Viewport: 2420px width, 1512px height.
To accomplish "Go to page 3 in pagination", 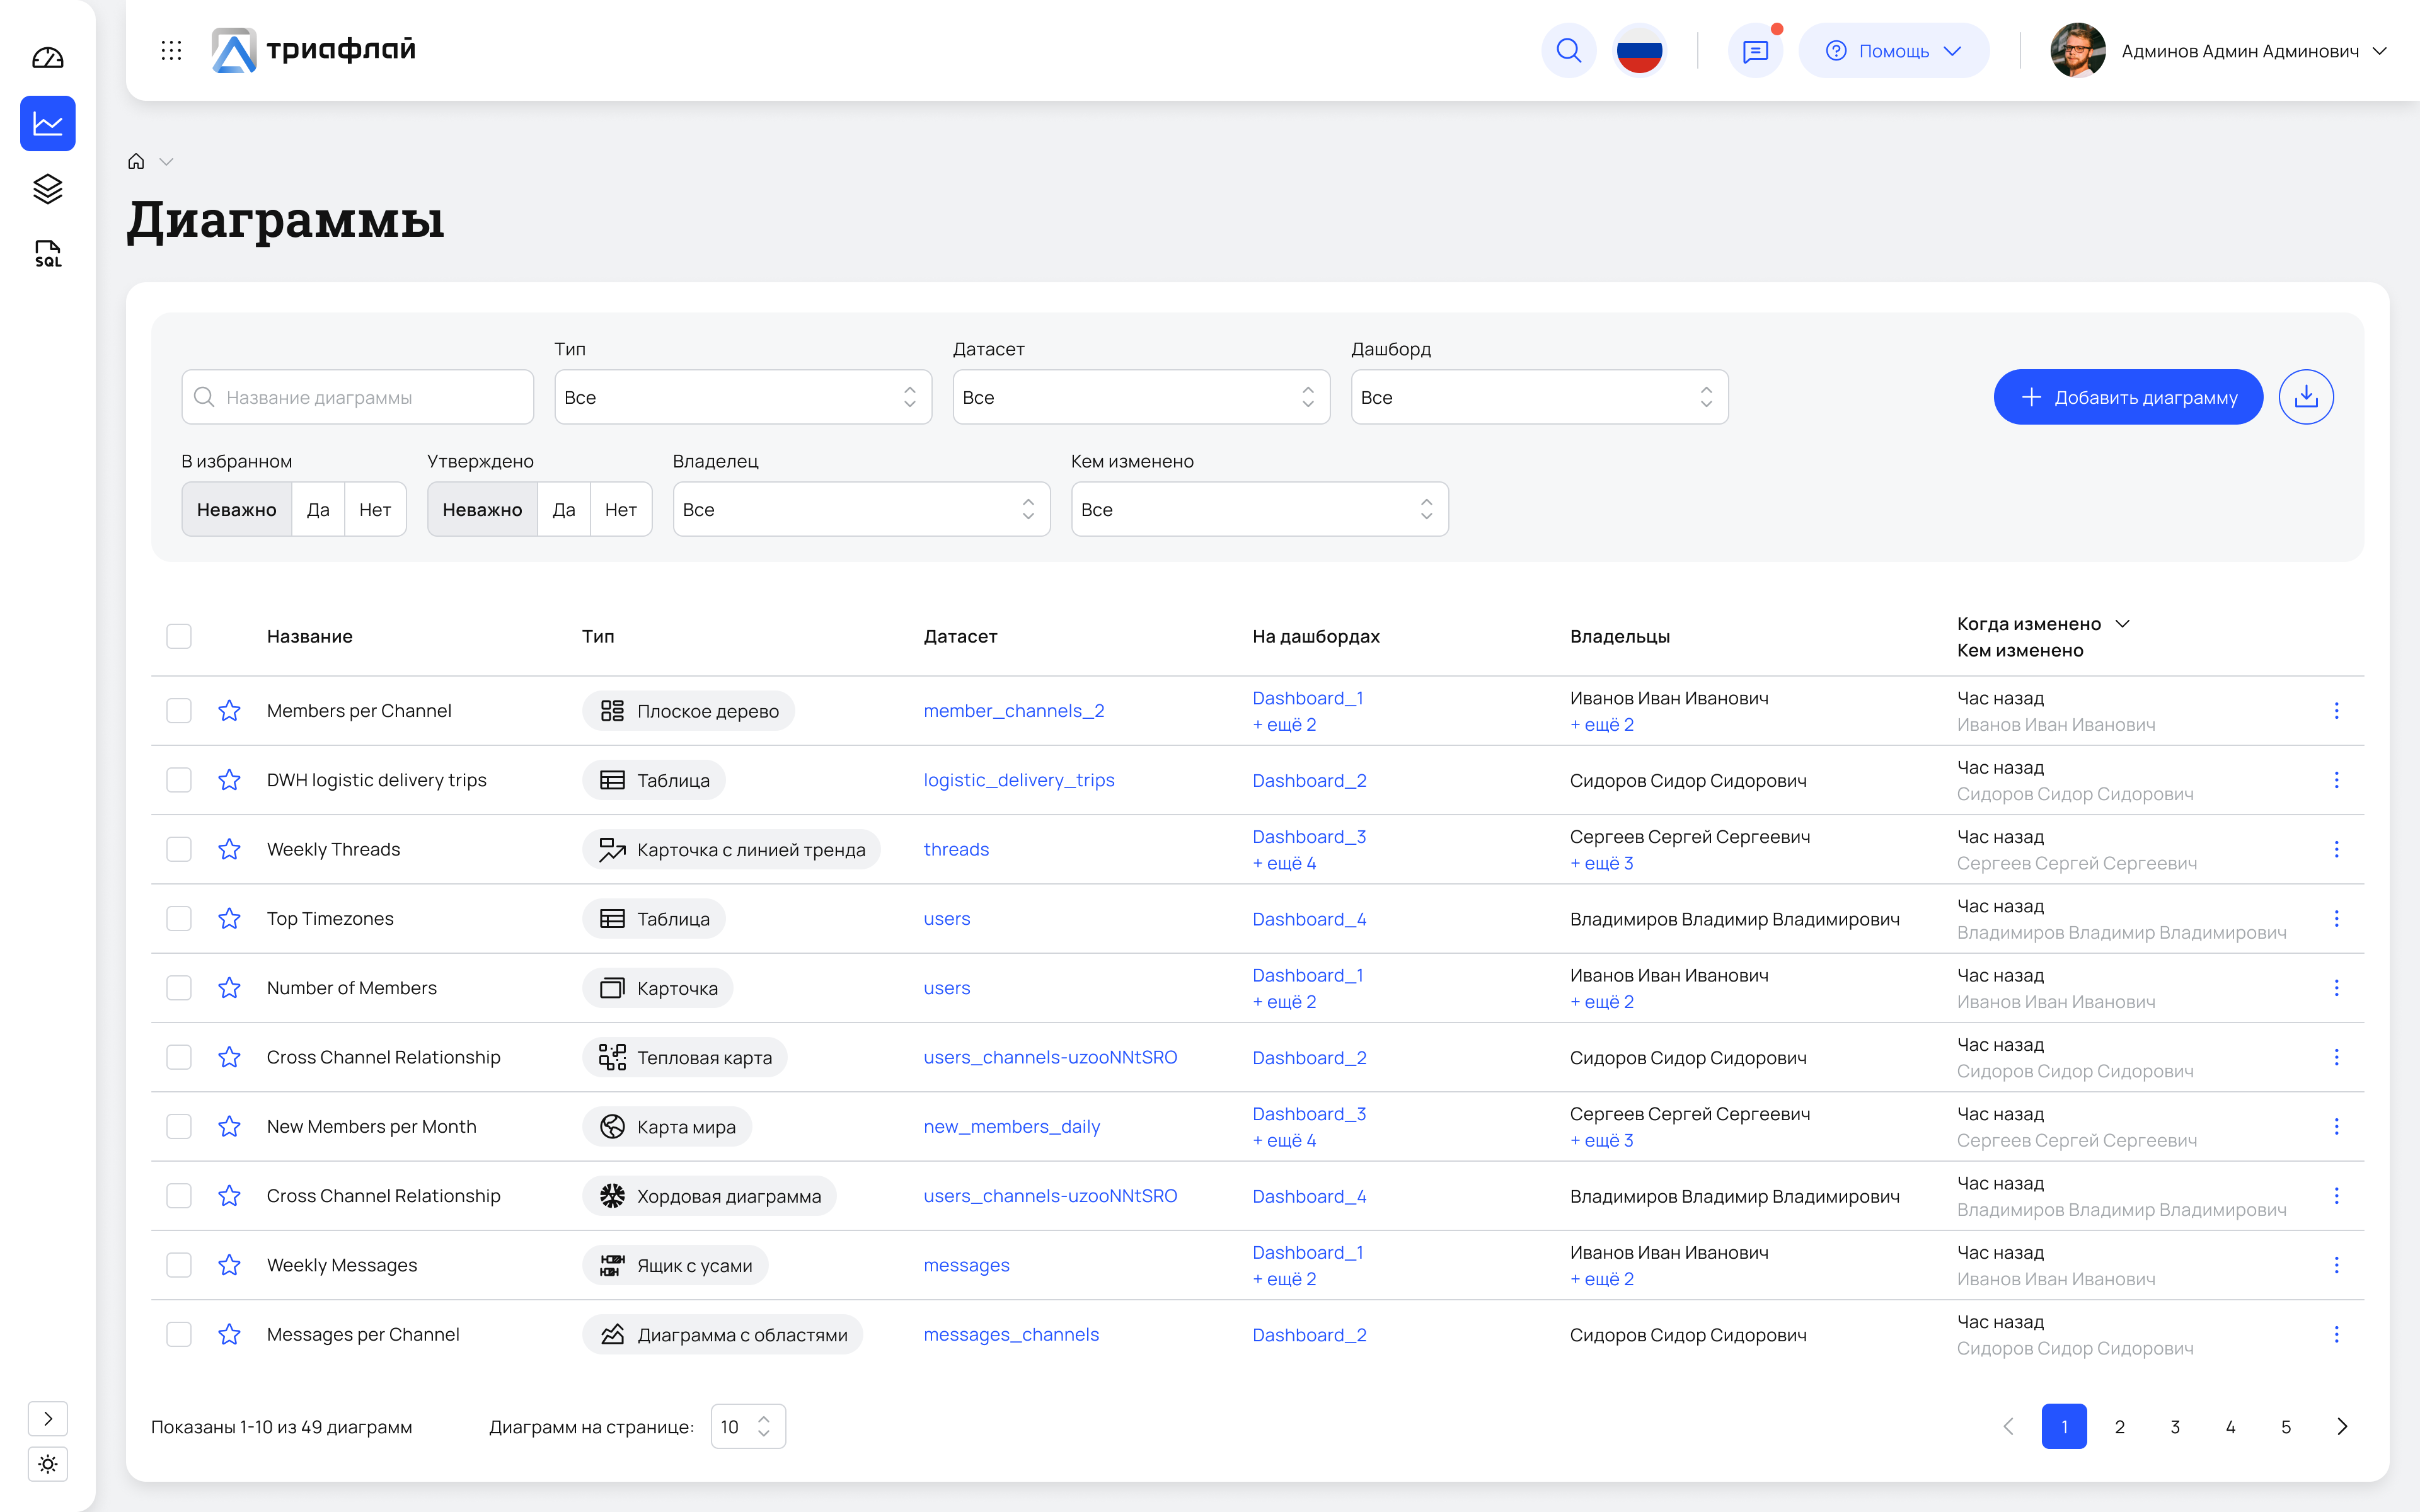I will pyautogui.click(x=2174, y=1427).
